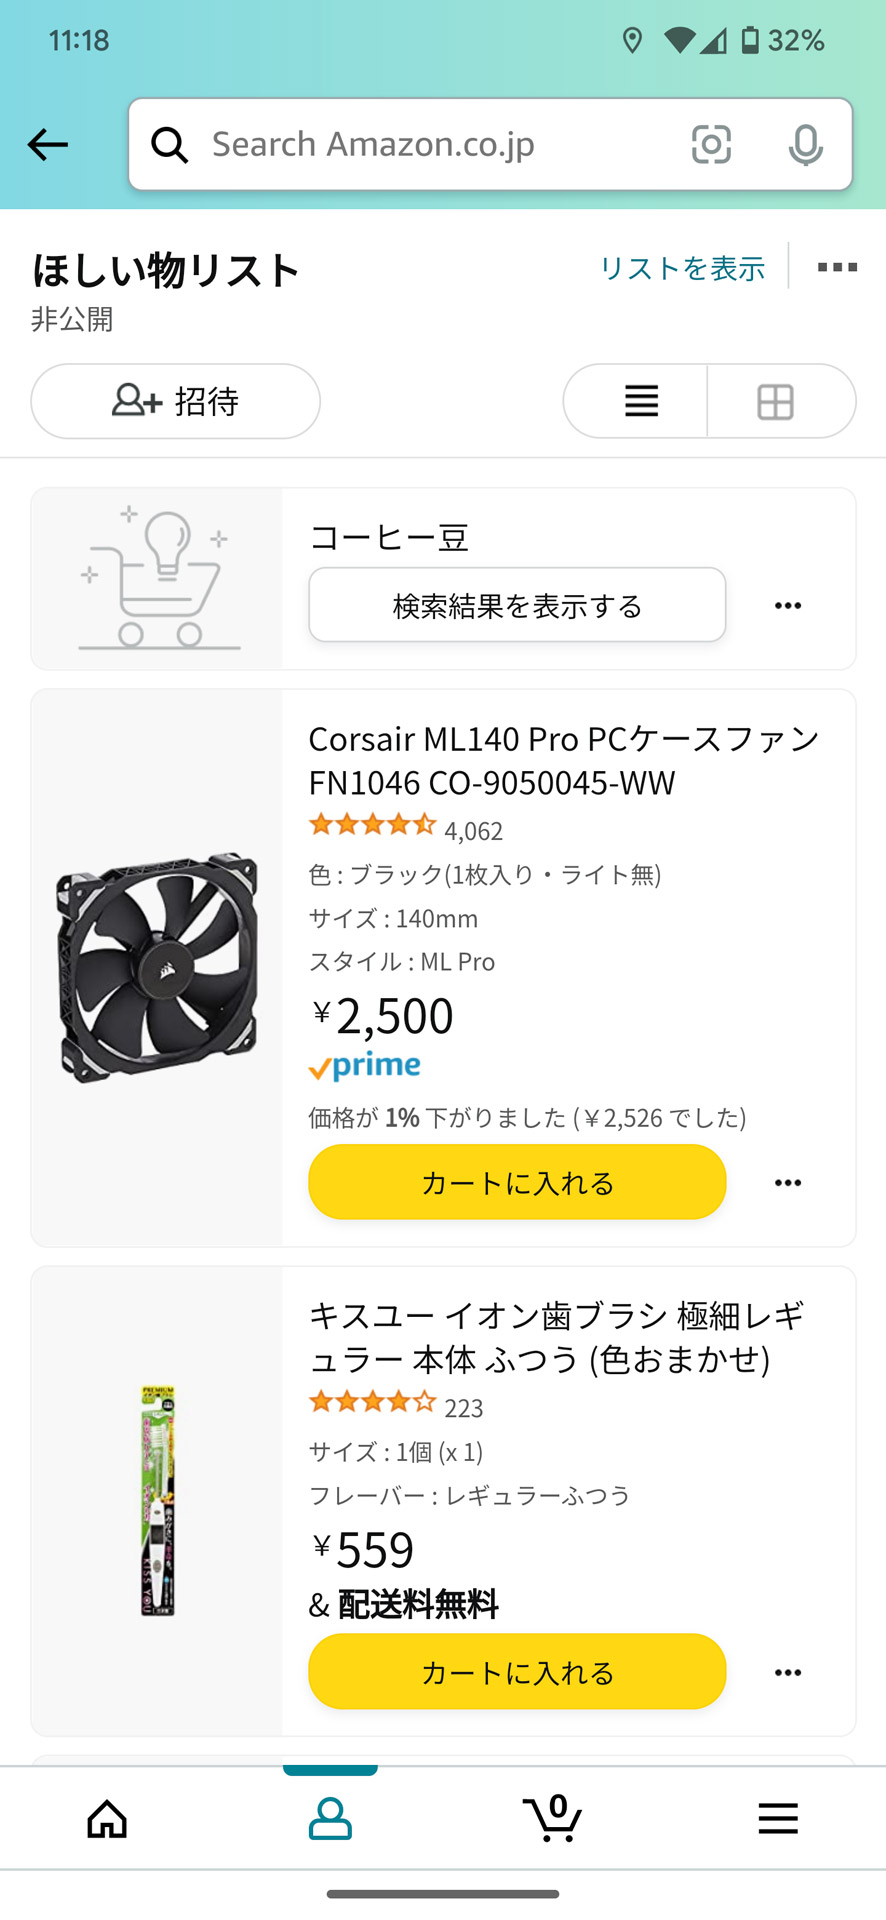Open options menu for the Corsair fan item
The width and height of the screenshot is (886, 1920).
(787, 1182)
